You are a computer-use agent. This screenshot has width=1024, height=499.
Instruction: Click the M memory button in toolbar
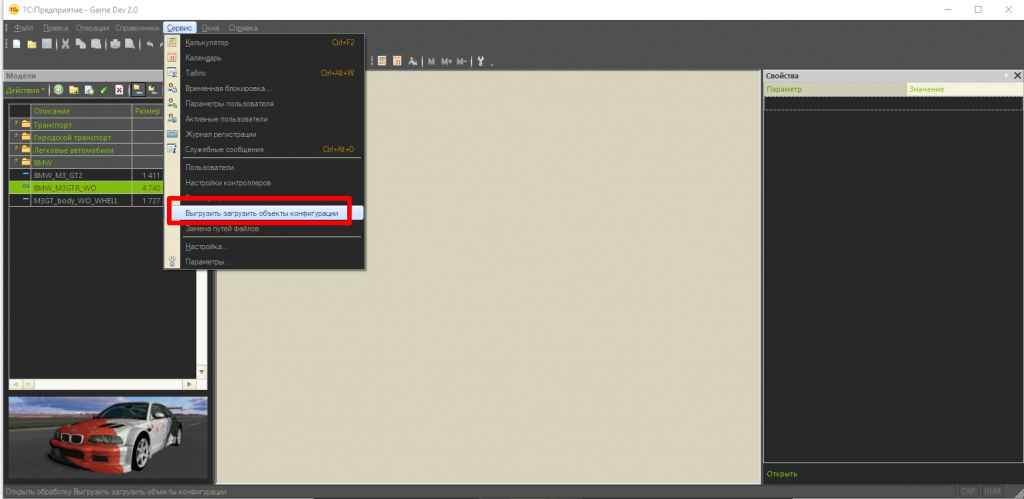point(431,61)
